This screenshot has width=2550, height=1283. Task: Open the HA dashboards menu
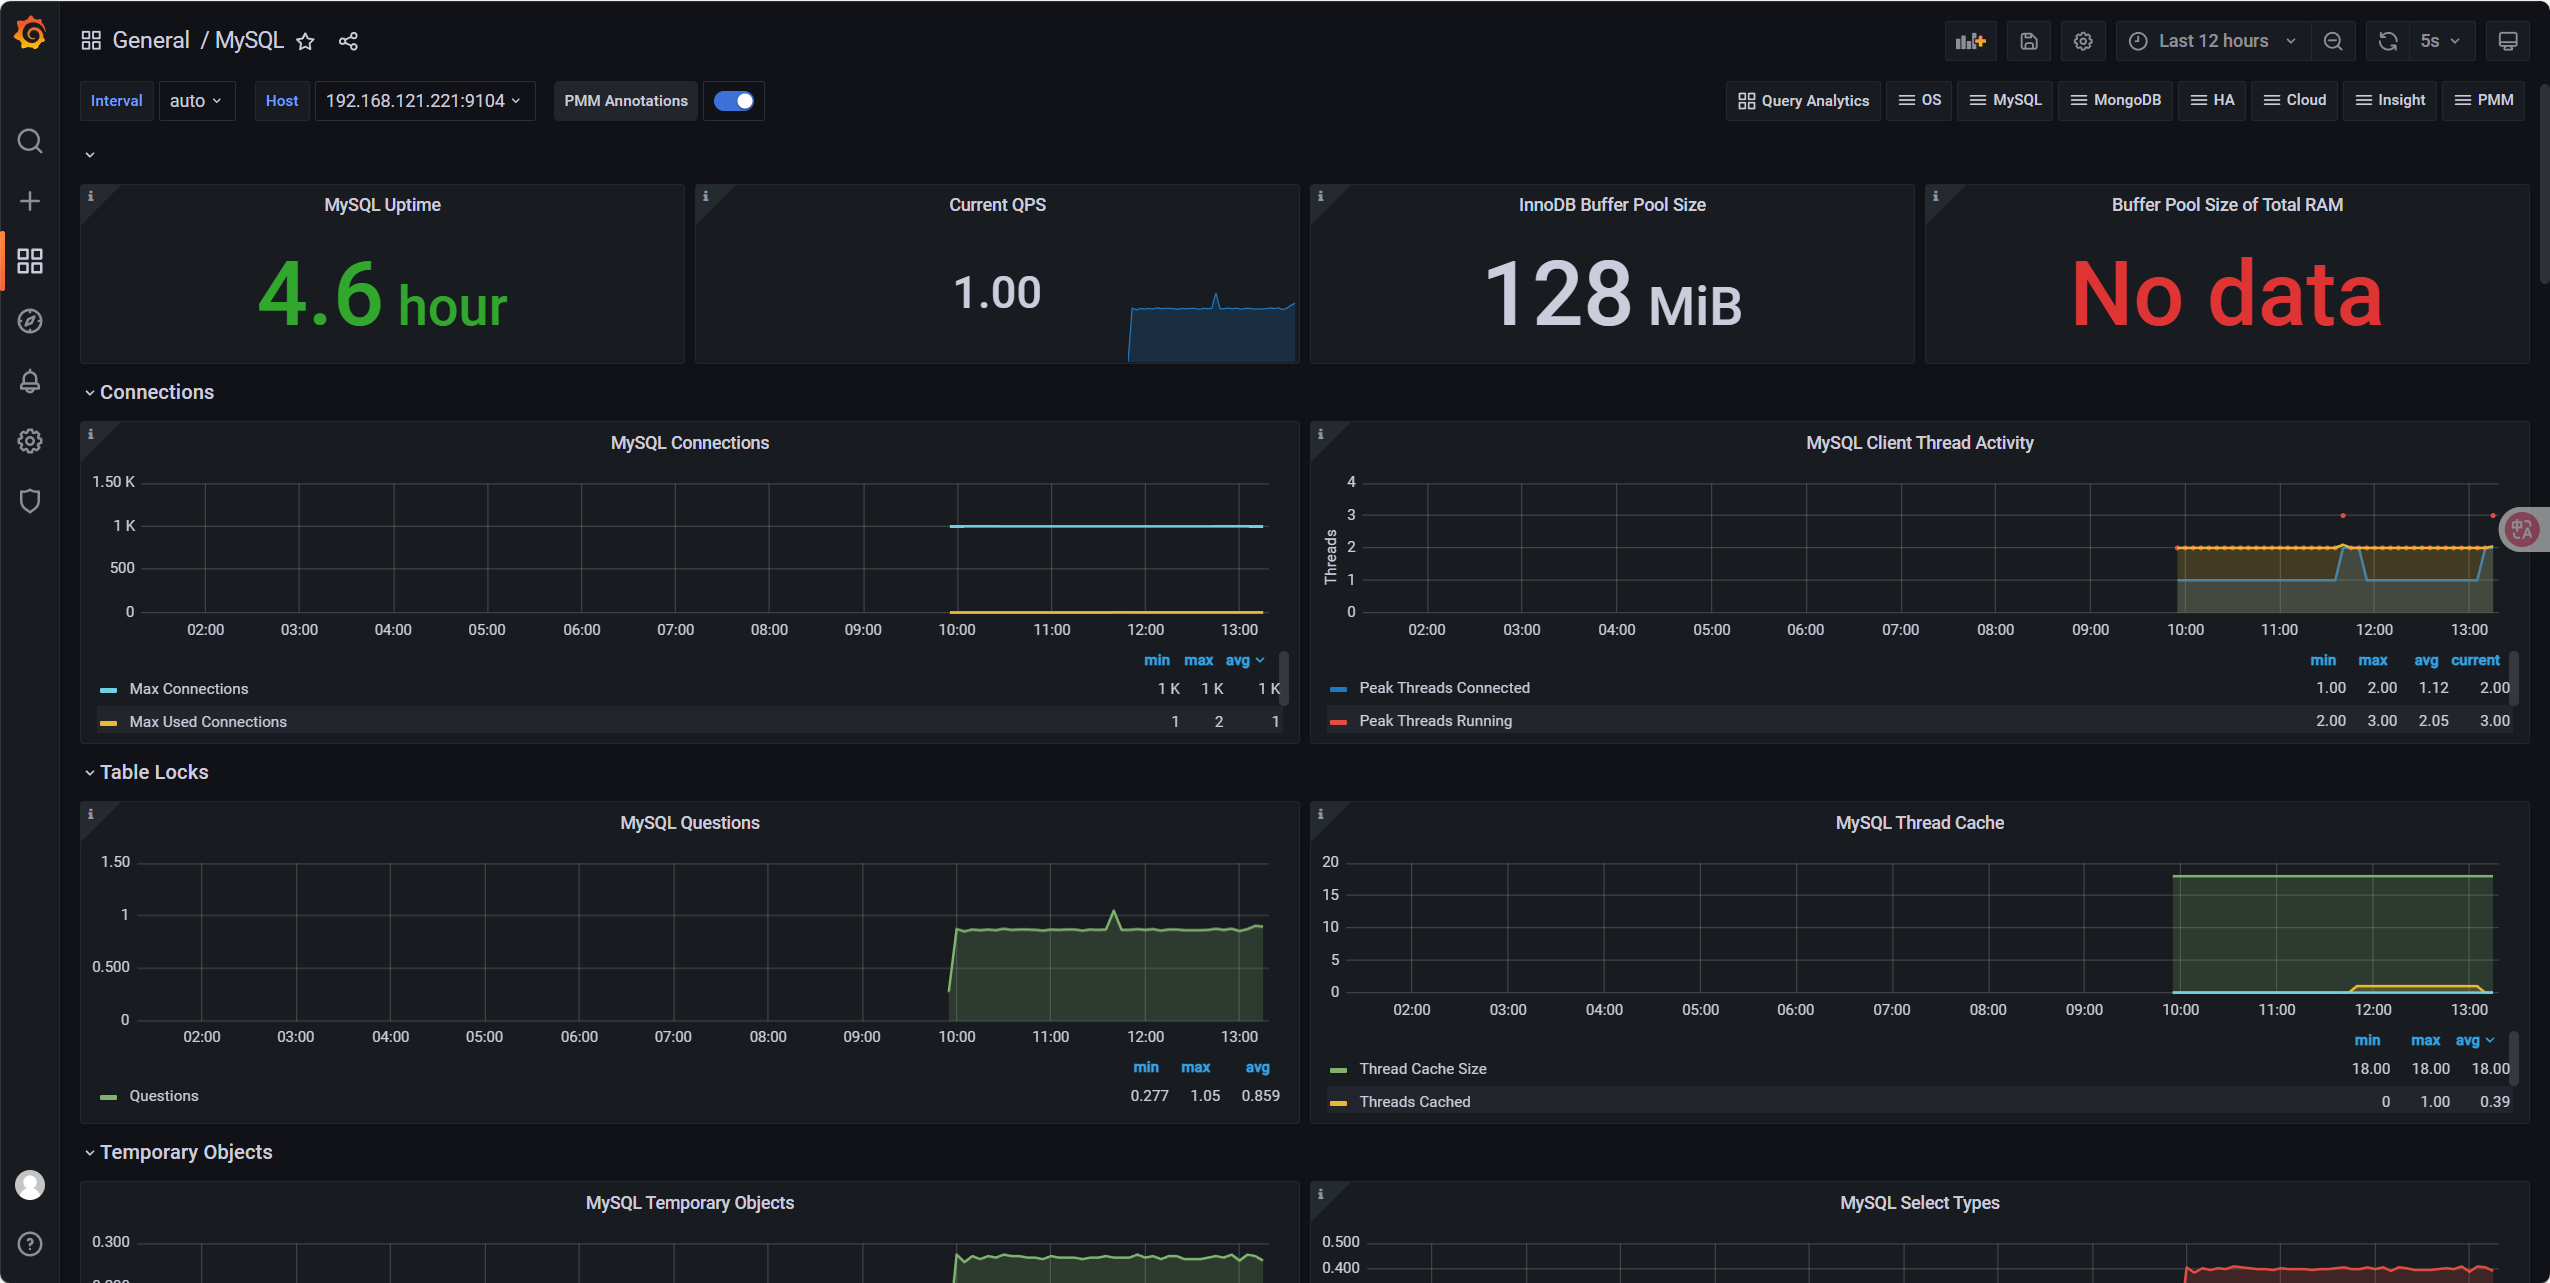click(2212, 100)
